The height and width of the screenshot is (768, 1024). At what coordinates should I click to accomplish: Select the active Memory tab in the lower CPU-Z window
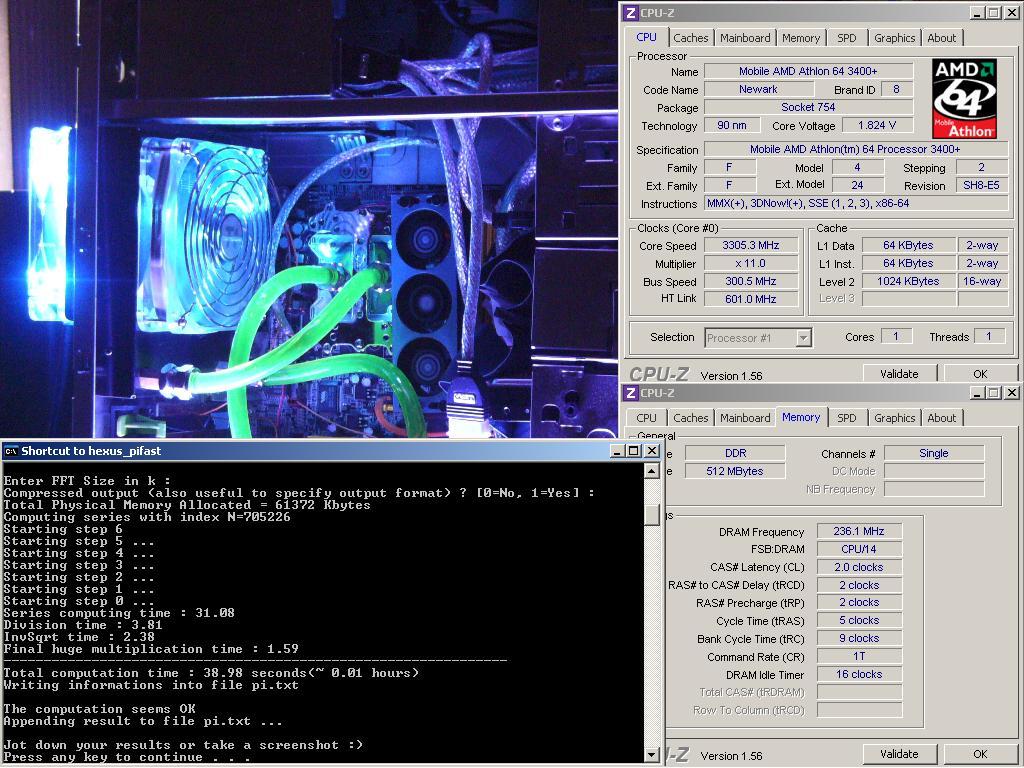(801, 417)
